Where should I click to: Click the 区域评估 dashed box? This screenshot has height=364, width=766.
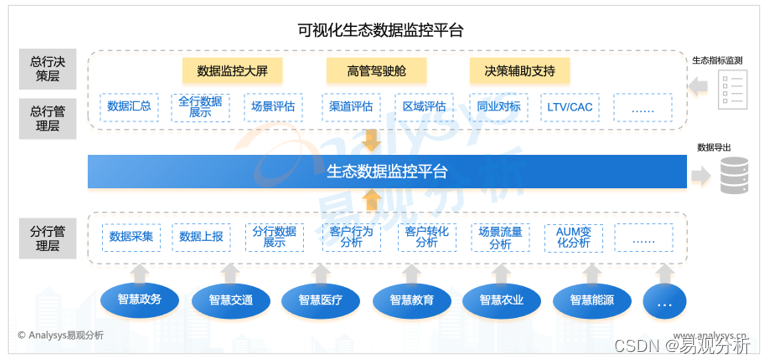point(424,107)
